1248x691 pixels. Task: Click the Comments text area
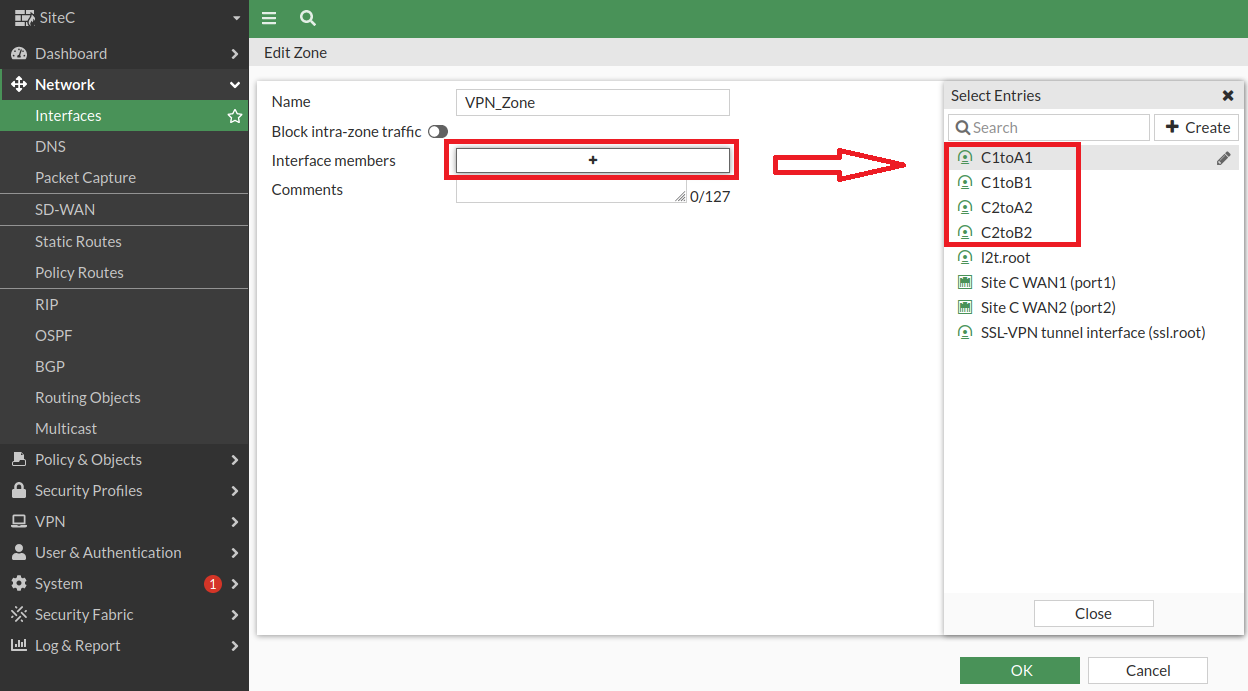(571, 191)
